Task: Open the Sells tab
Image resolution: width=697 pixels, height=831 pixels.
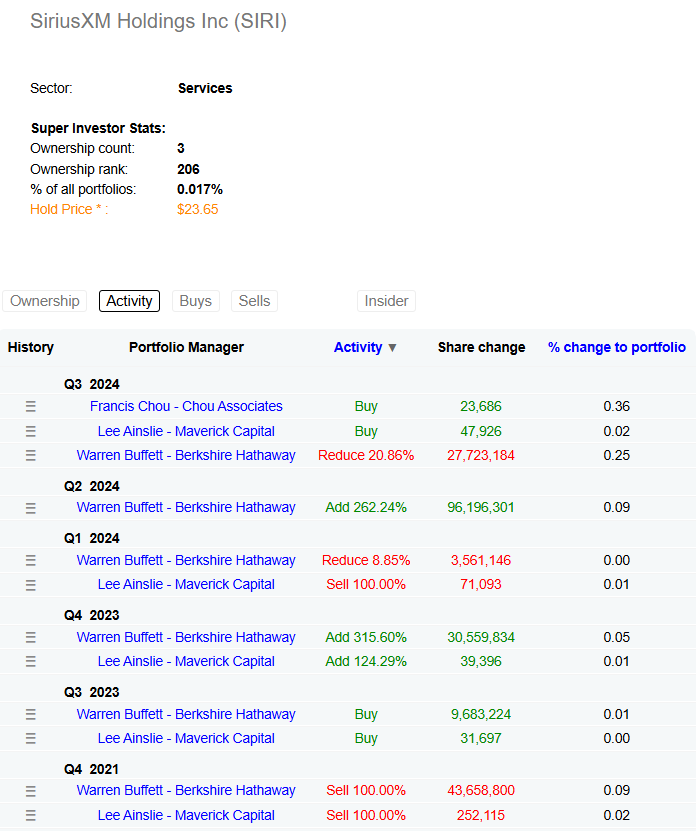Action: [254, 301]
